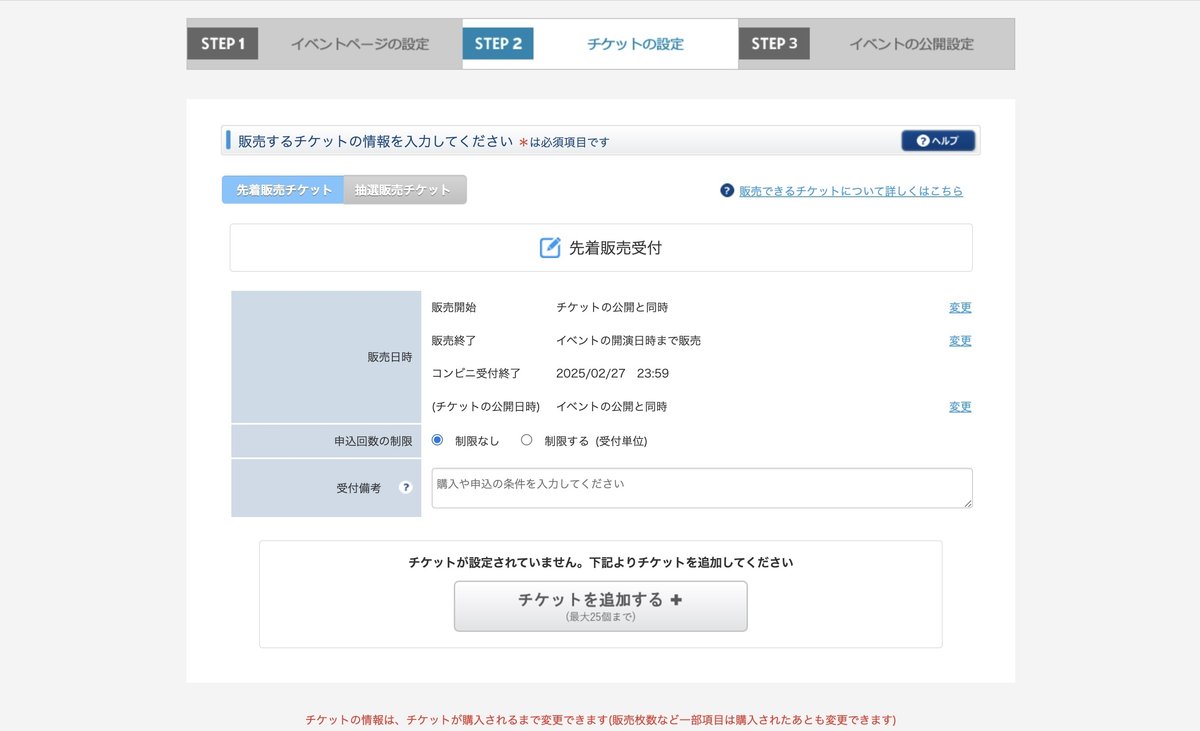Click inside the 受付備考 text field
The height and width of the screenshot is (731, 1200).
point(700,487)
